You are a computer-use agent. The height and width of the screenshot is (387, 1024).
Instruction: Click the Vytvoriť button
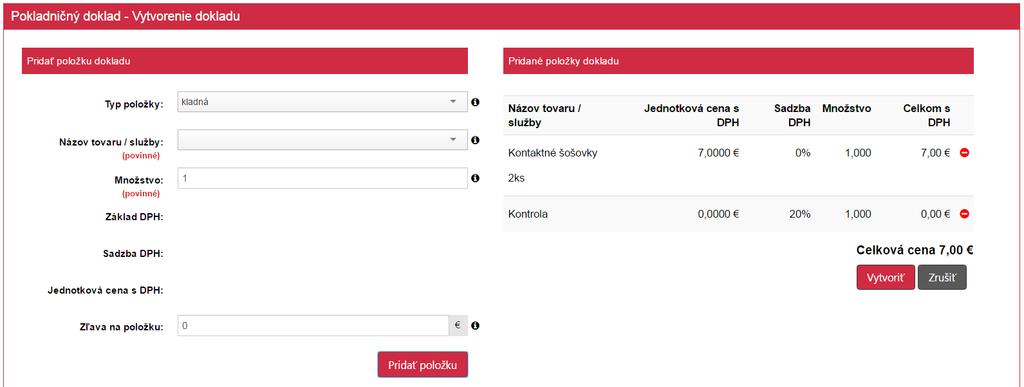[886, 277]
